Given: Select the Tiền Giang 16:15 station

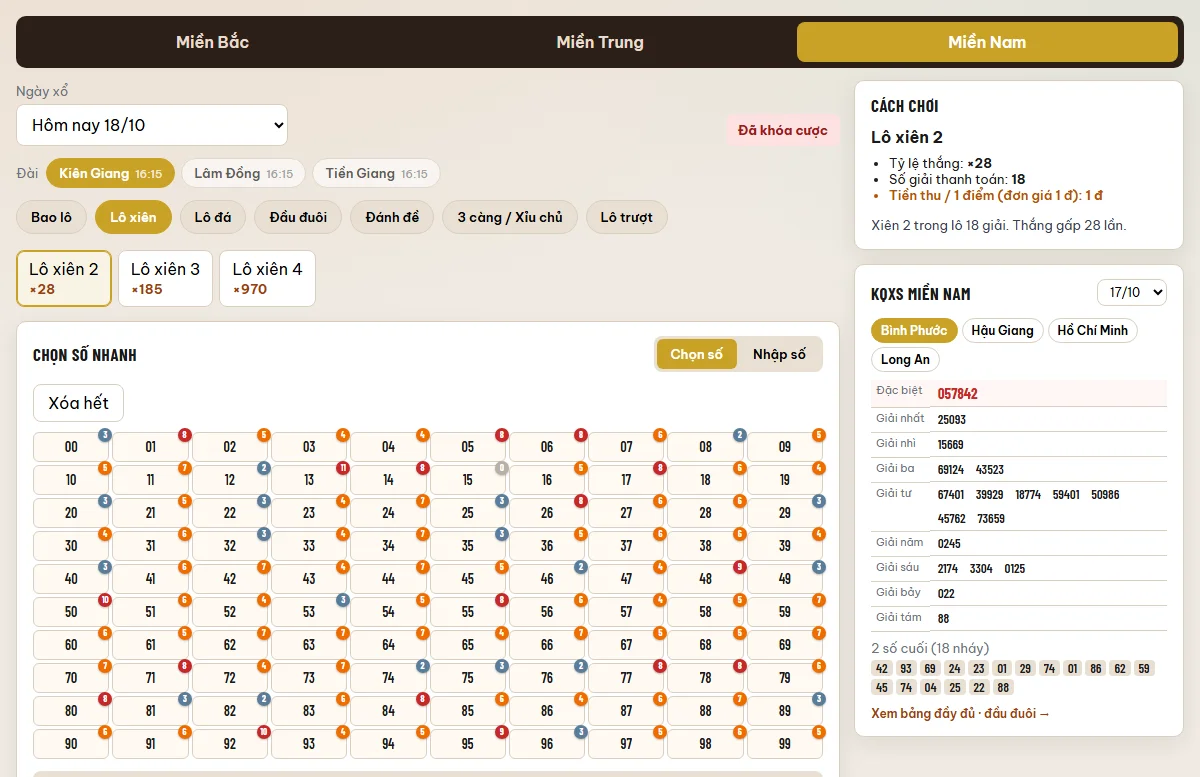Looking at the screenshot, I should coord(376,173).
